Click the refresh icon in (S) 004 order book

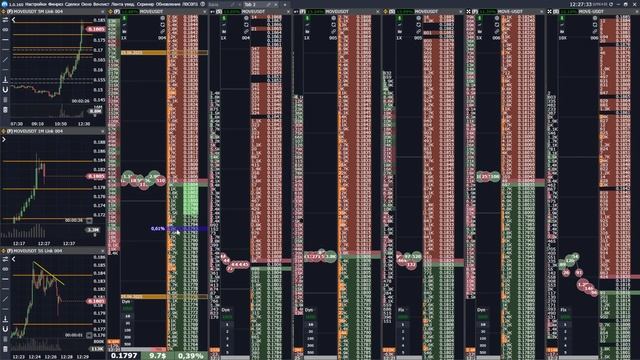tap(247, 25)
